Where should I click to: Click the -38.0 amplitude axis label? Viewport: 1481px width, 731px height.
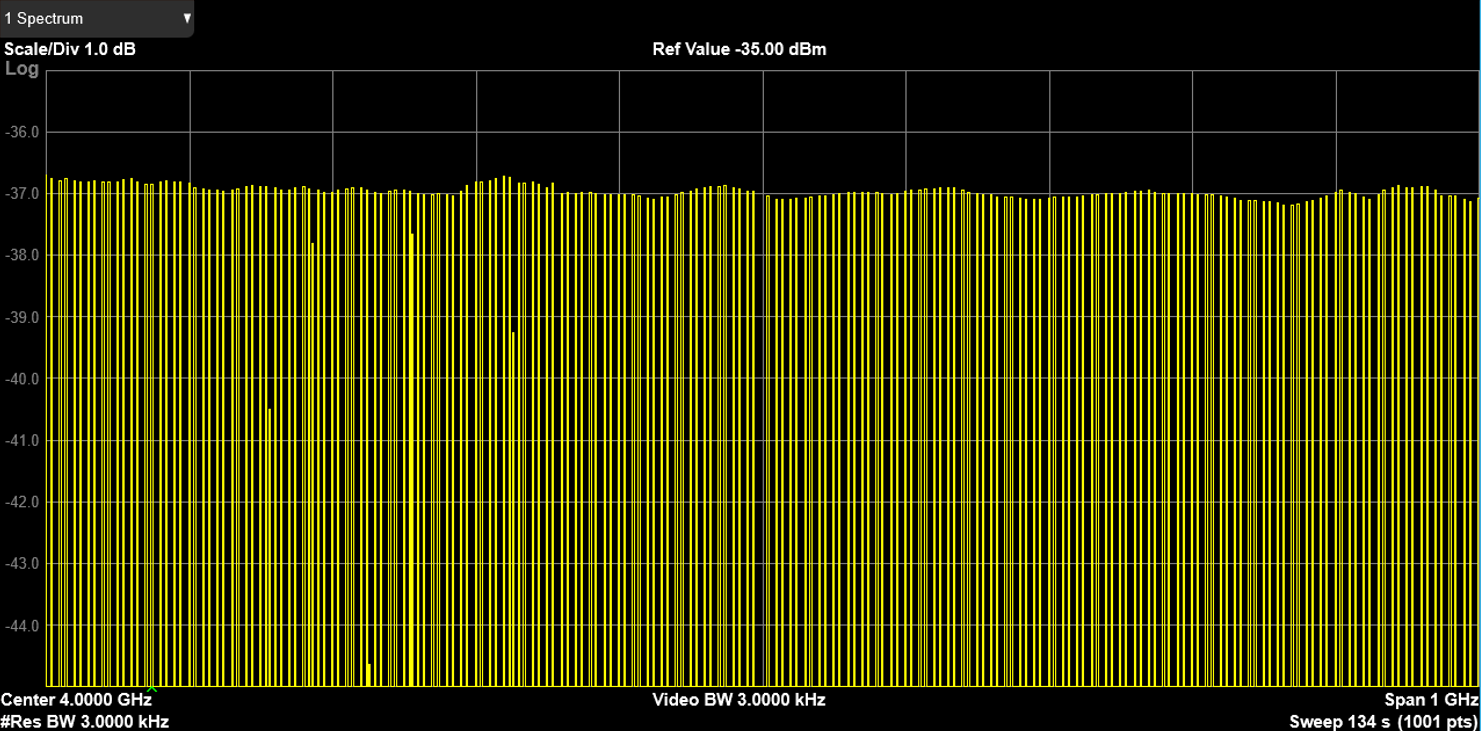point(23,255)
